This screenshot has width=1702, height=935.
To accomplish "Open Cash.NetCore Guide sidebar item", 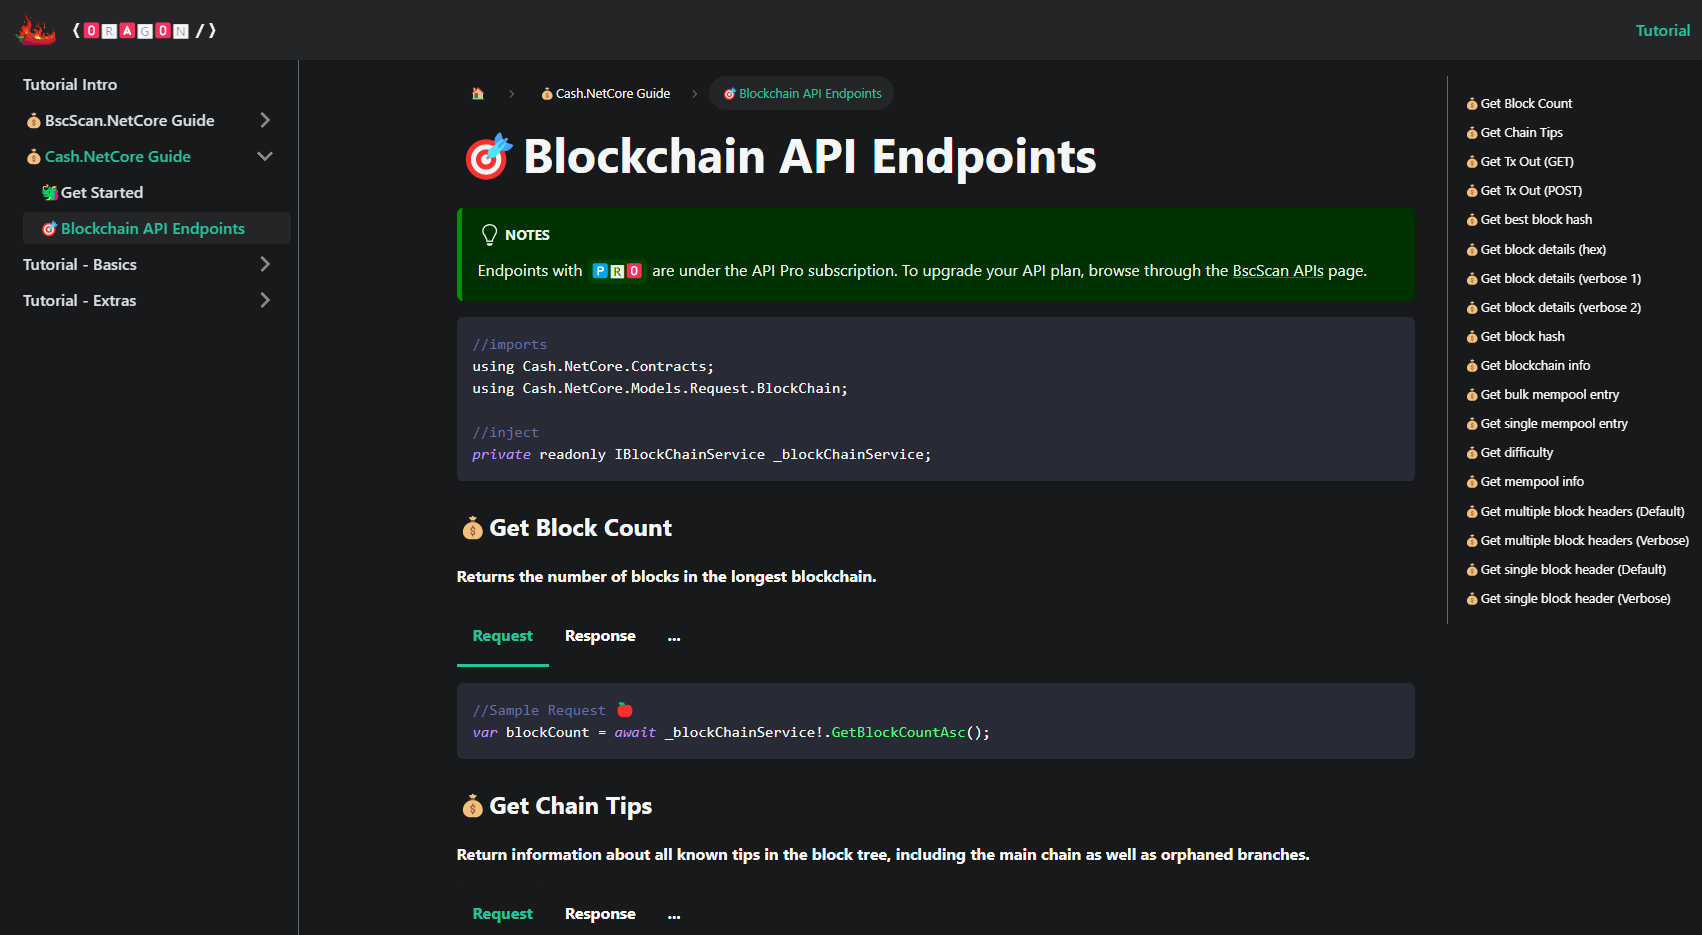I will click(118, 157).
